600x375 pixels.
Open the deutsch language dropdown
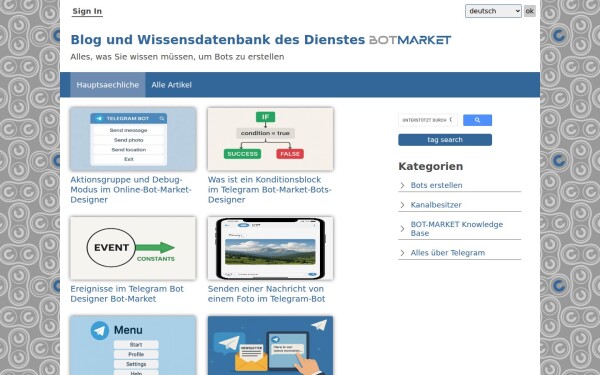(x=493, y=11)
